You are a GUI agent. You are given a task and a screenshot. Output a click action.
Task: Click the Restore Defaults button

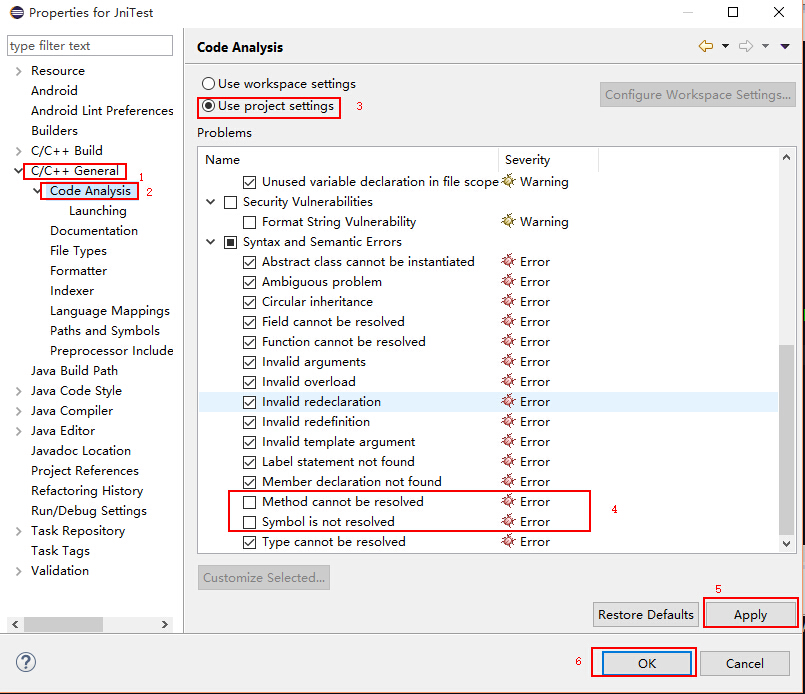pyautogui.click(x=645, y=614)
